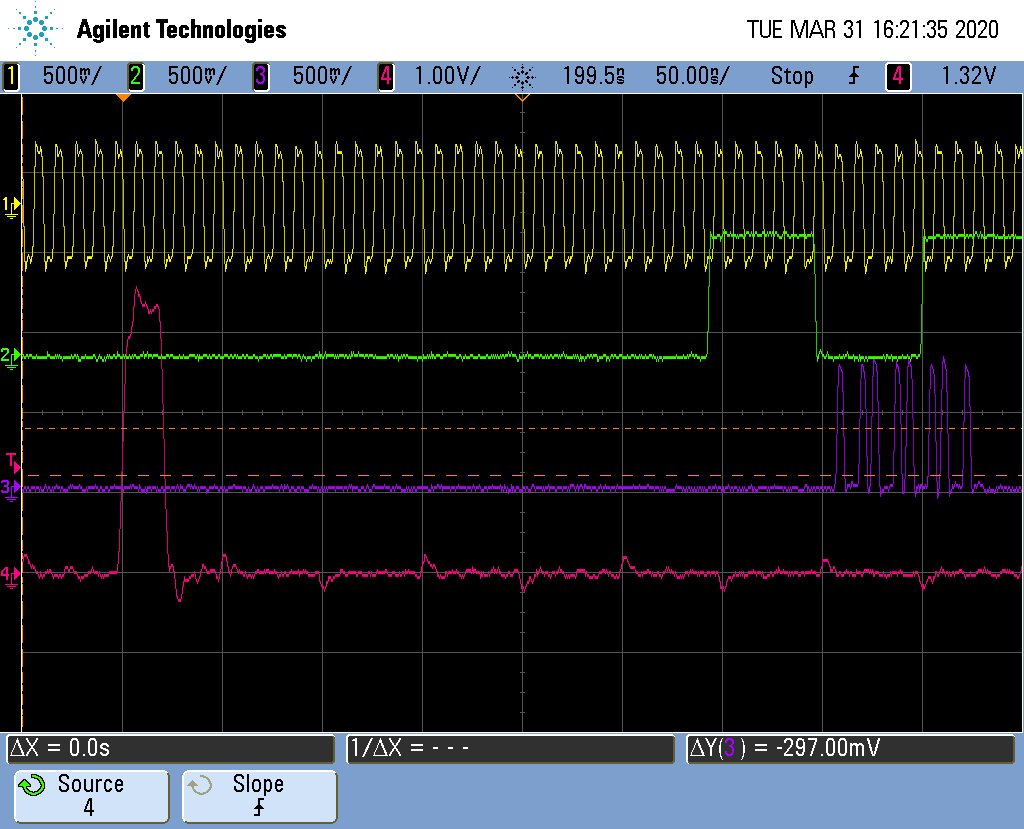Click the Agilent Technologies title text

tap(182, 29)
